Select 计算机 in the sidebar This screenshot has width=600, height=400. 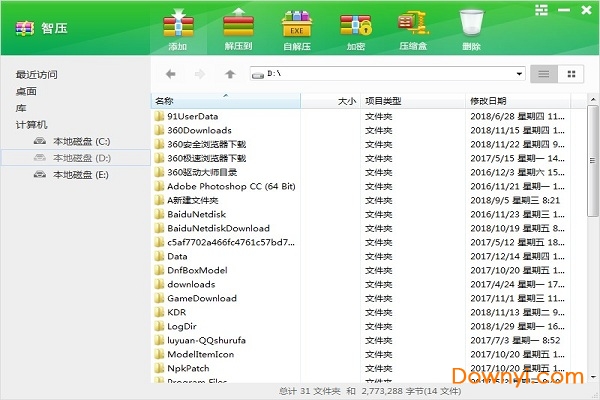tap(31, 125)
